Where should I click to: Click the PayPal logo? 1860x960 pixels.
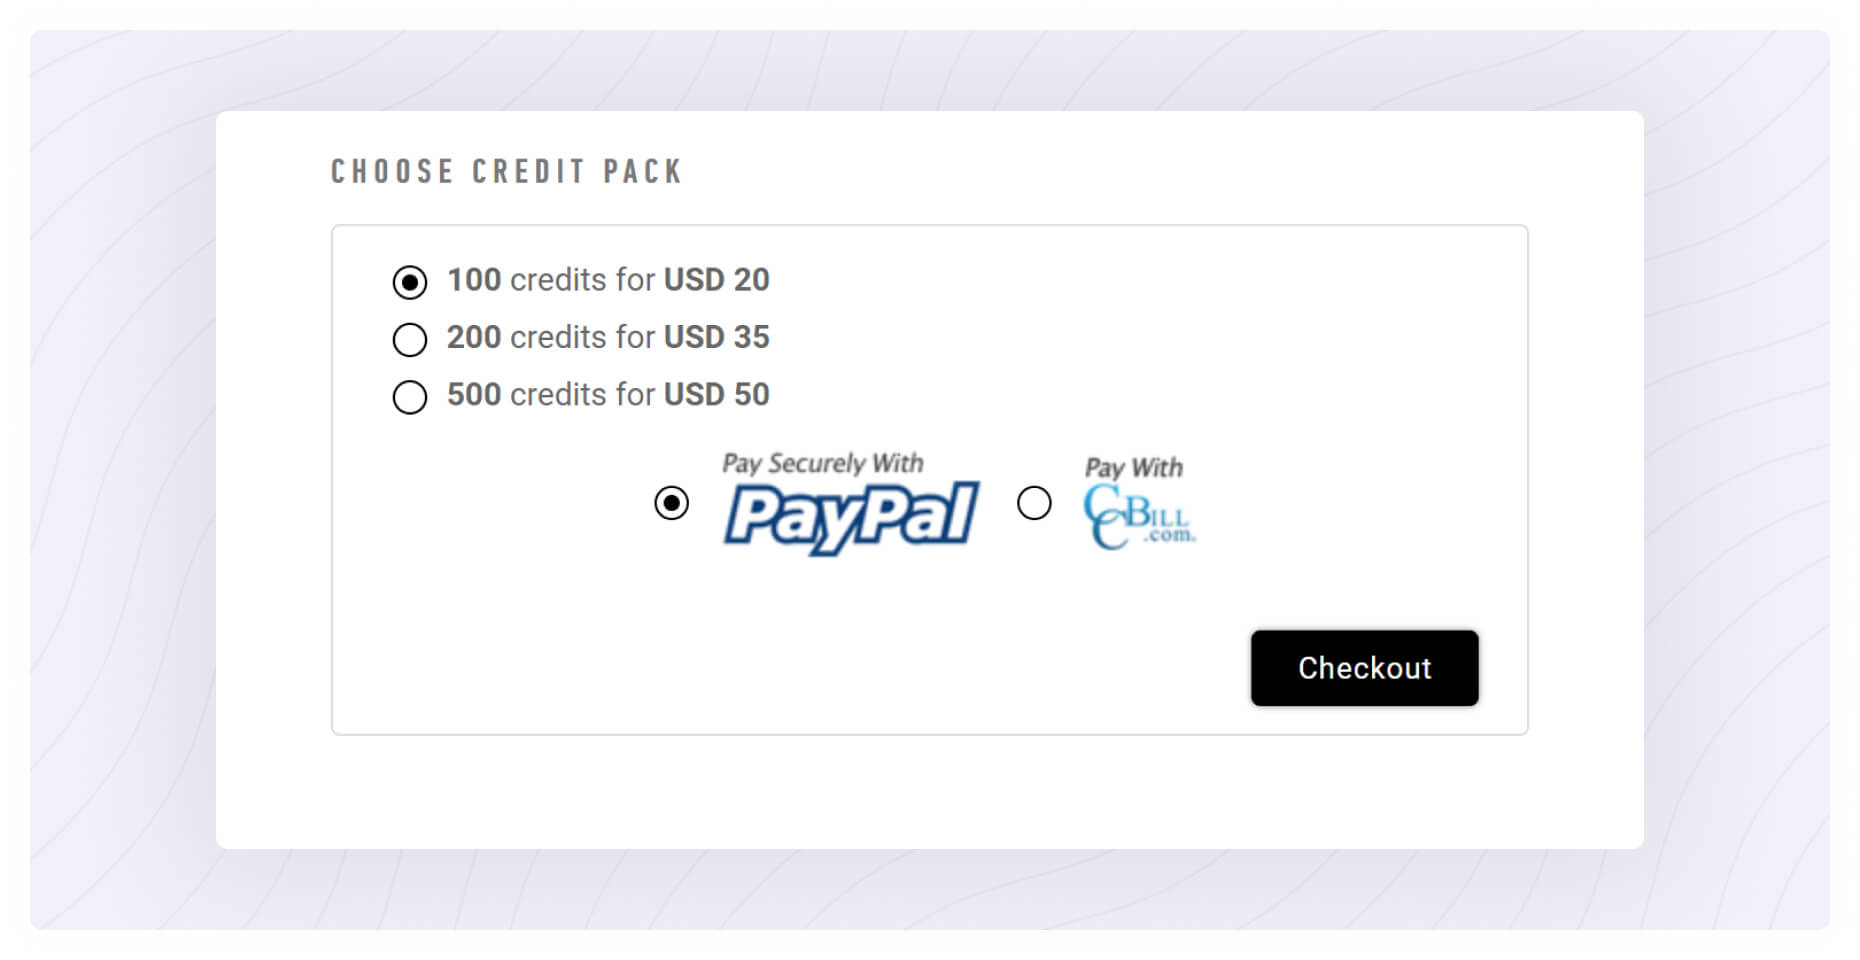[x=851, y=516]
